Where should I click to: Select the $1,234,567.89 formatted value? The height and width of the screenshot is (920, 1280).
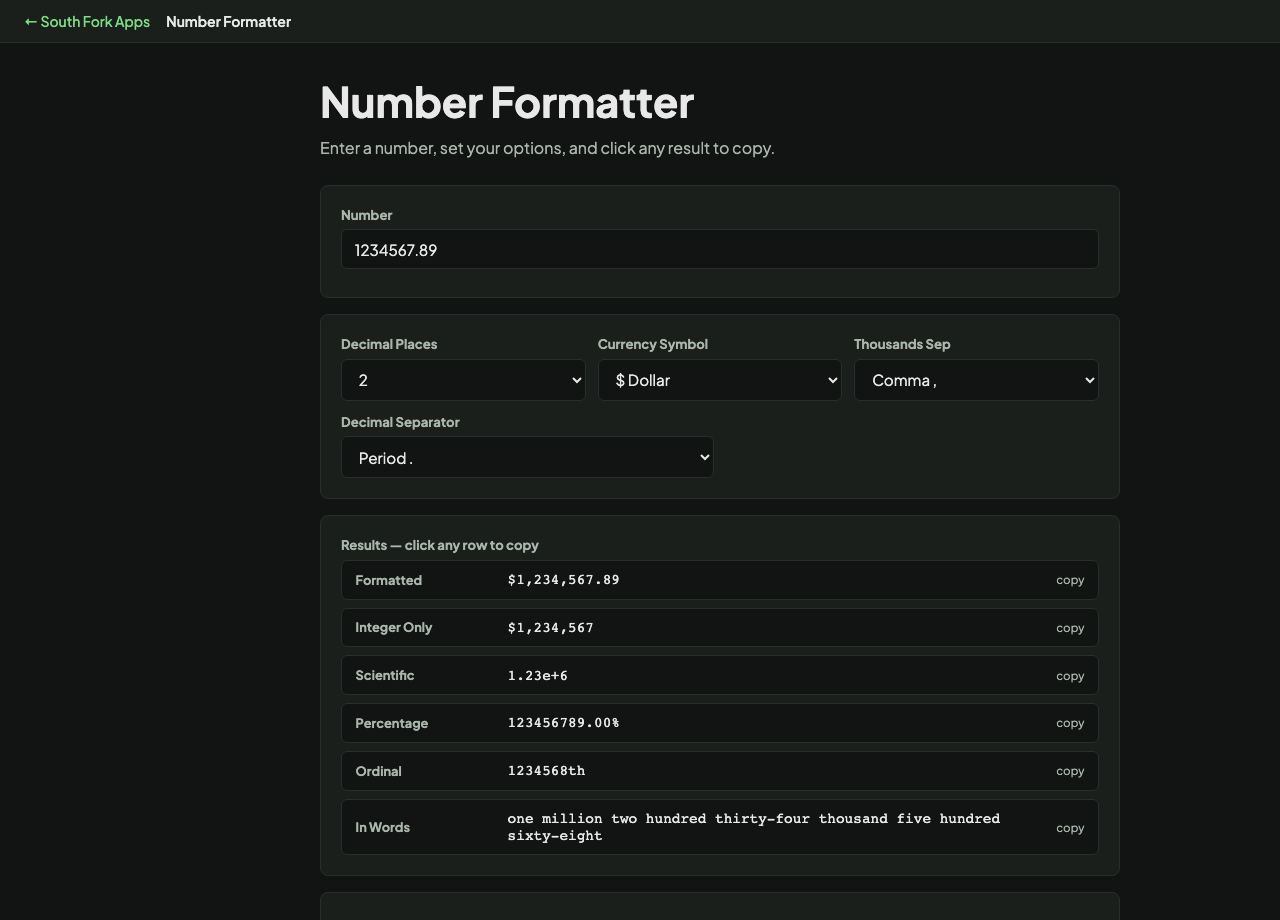(564, 580)
